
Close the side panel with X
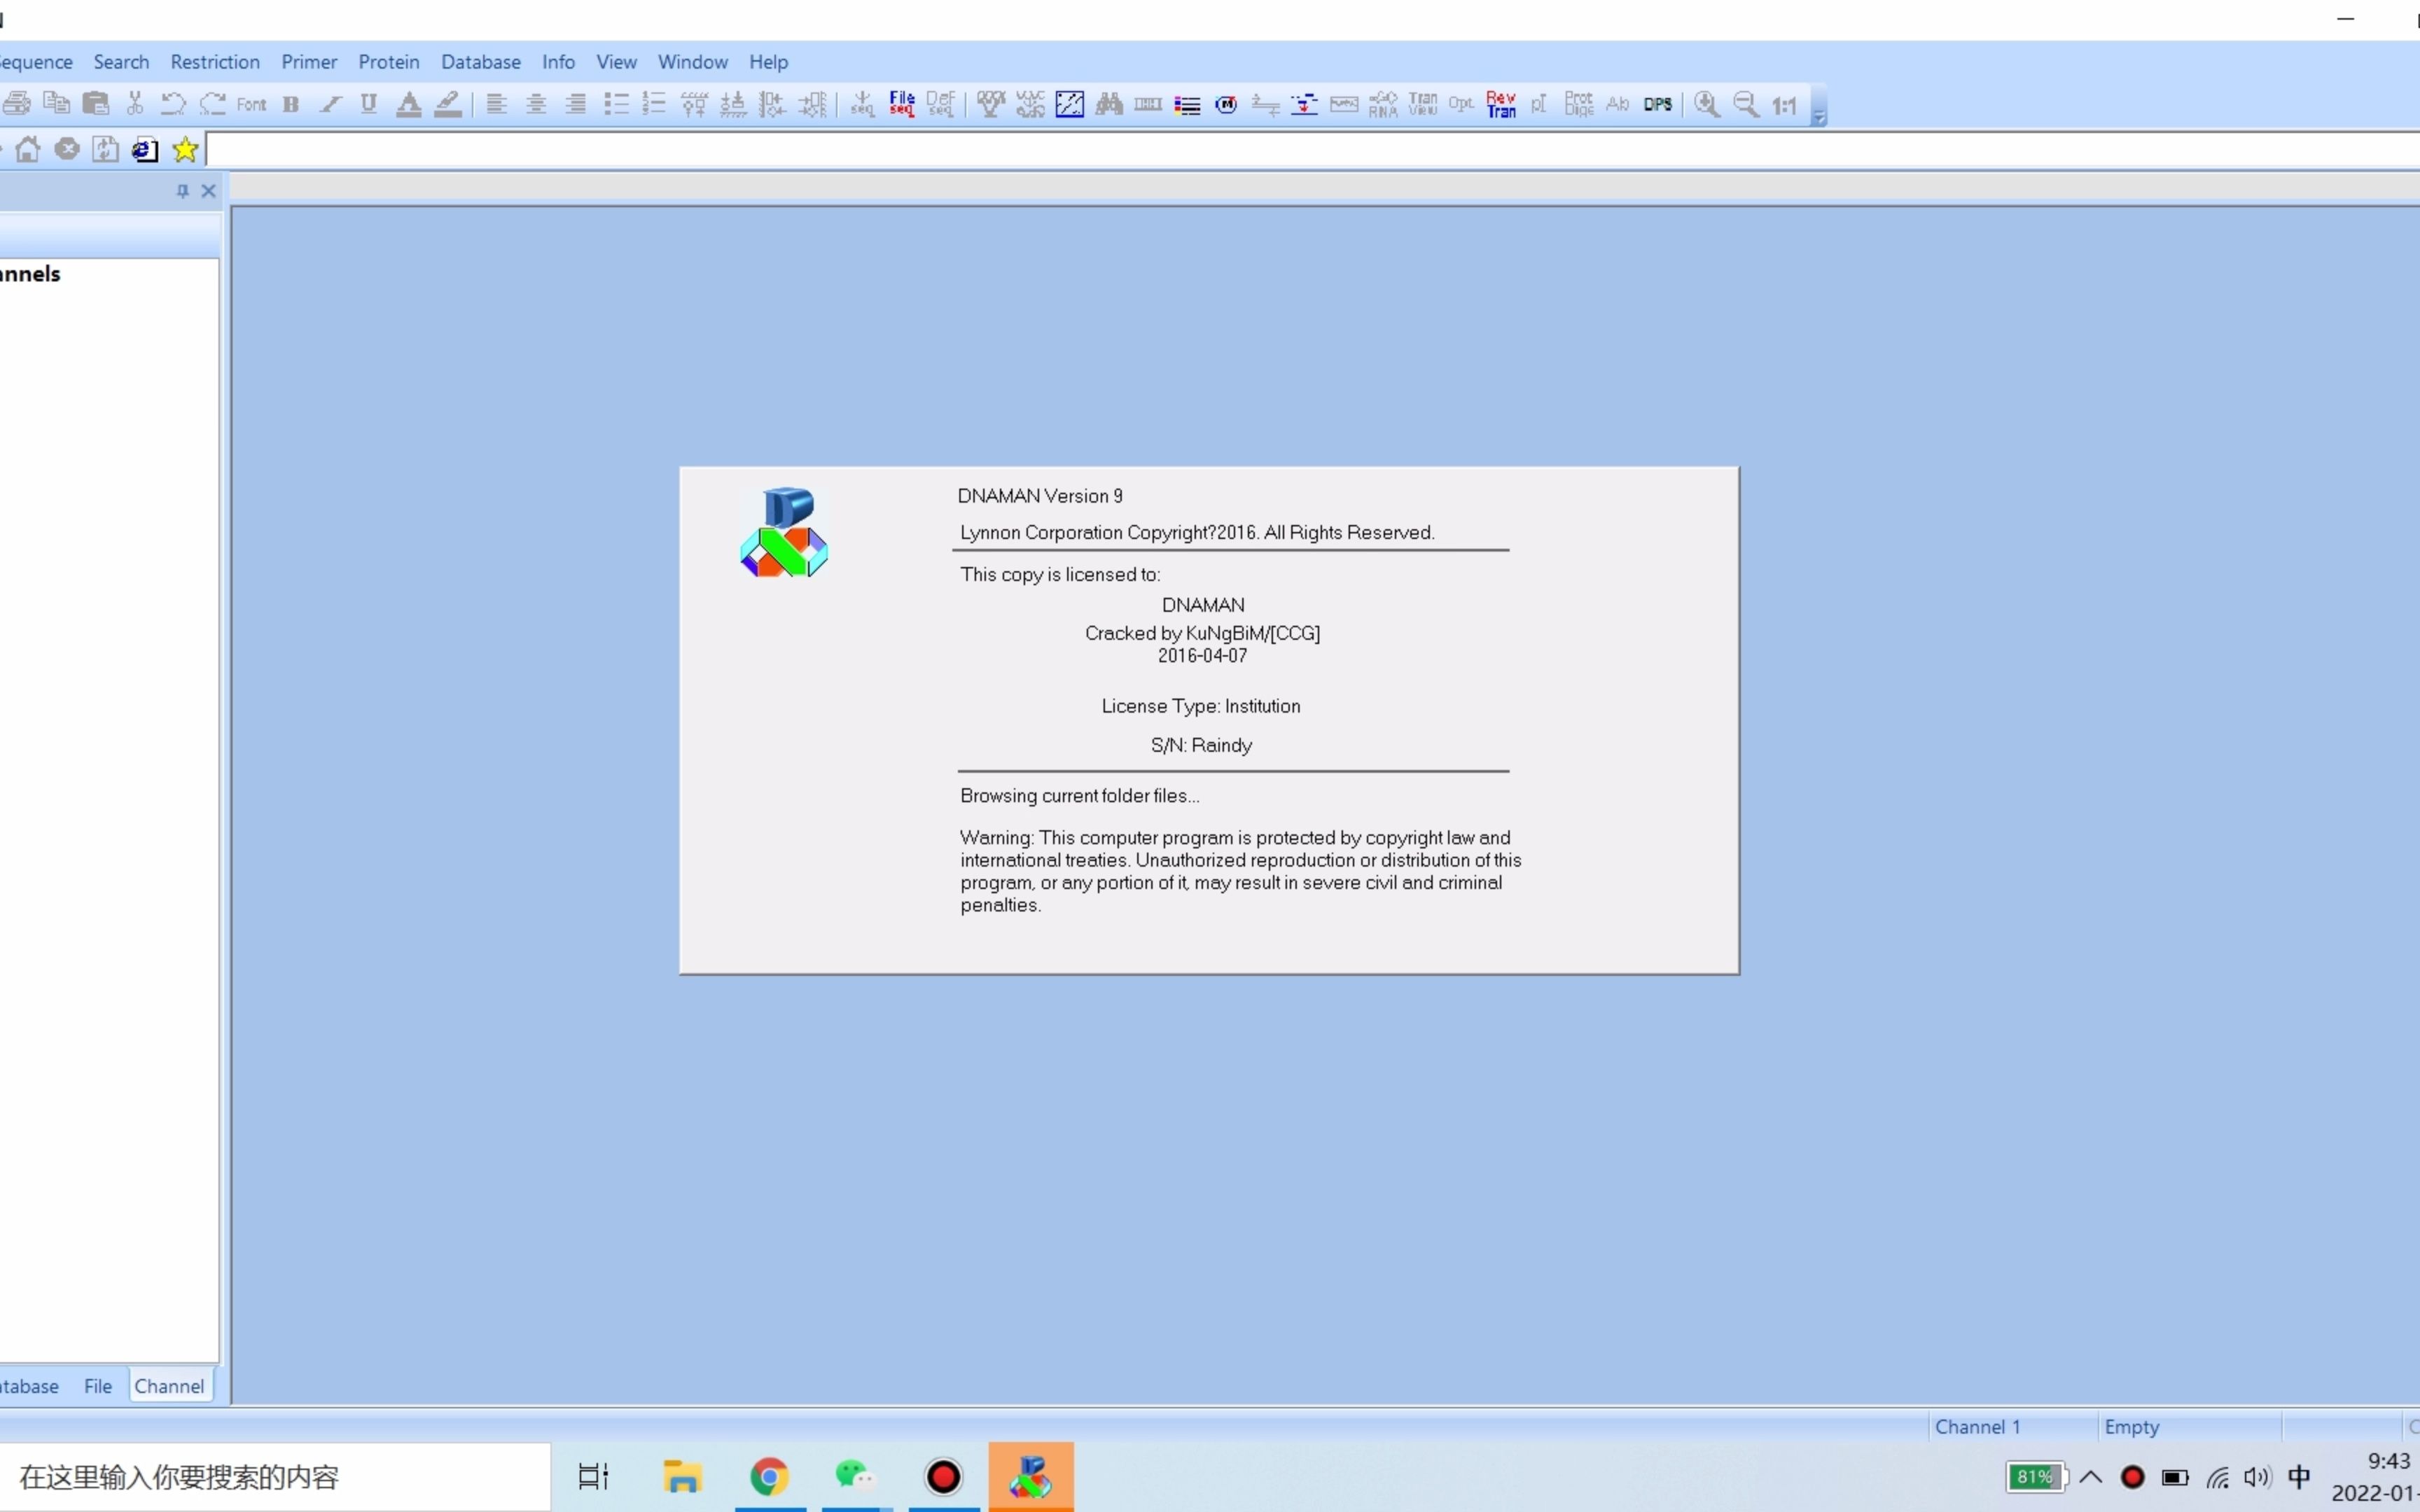208,191
